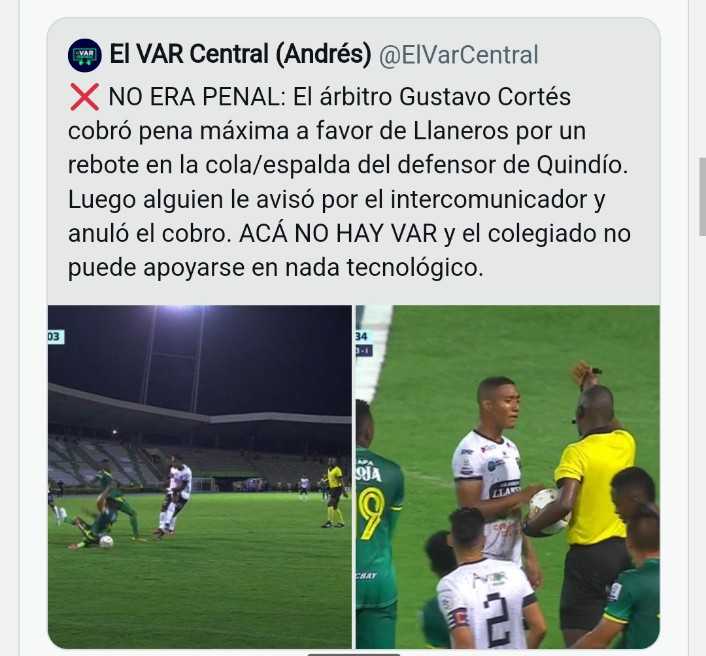
Task: Click the timer overlay reading 03
Action: 56,336
